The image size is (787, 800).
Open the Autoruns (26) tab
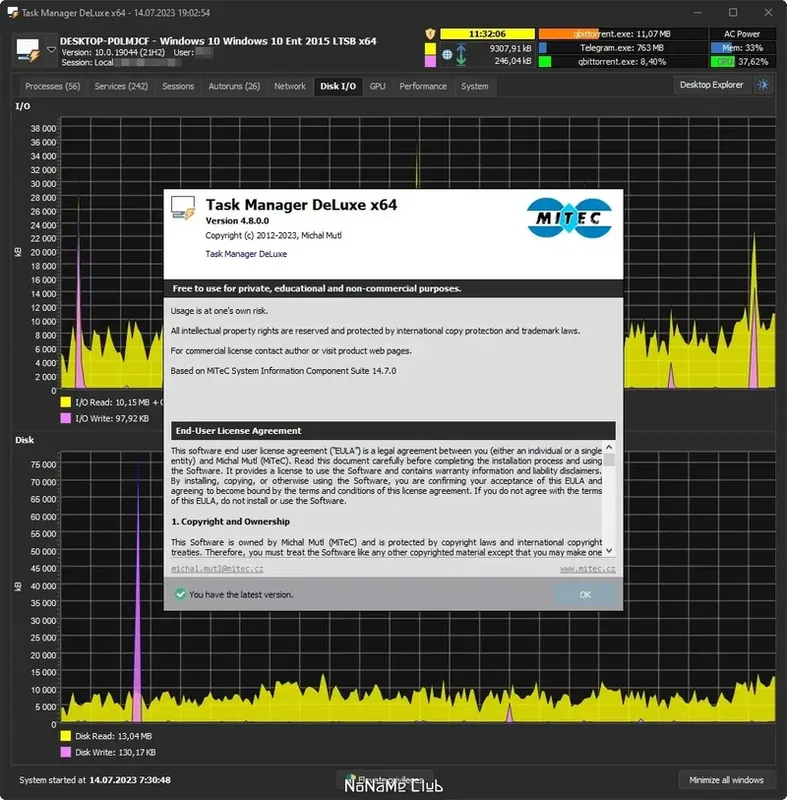click(x=234, y=86)
